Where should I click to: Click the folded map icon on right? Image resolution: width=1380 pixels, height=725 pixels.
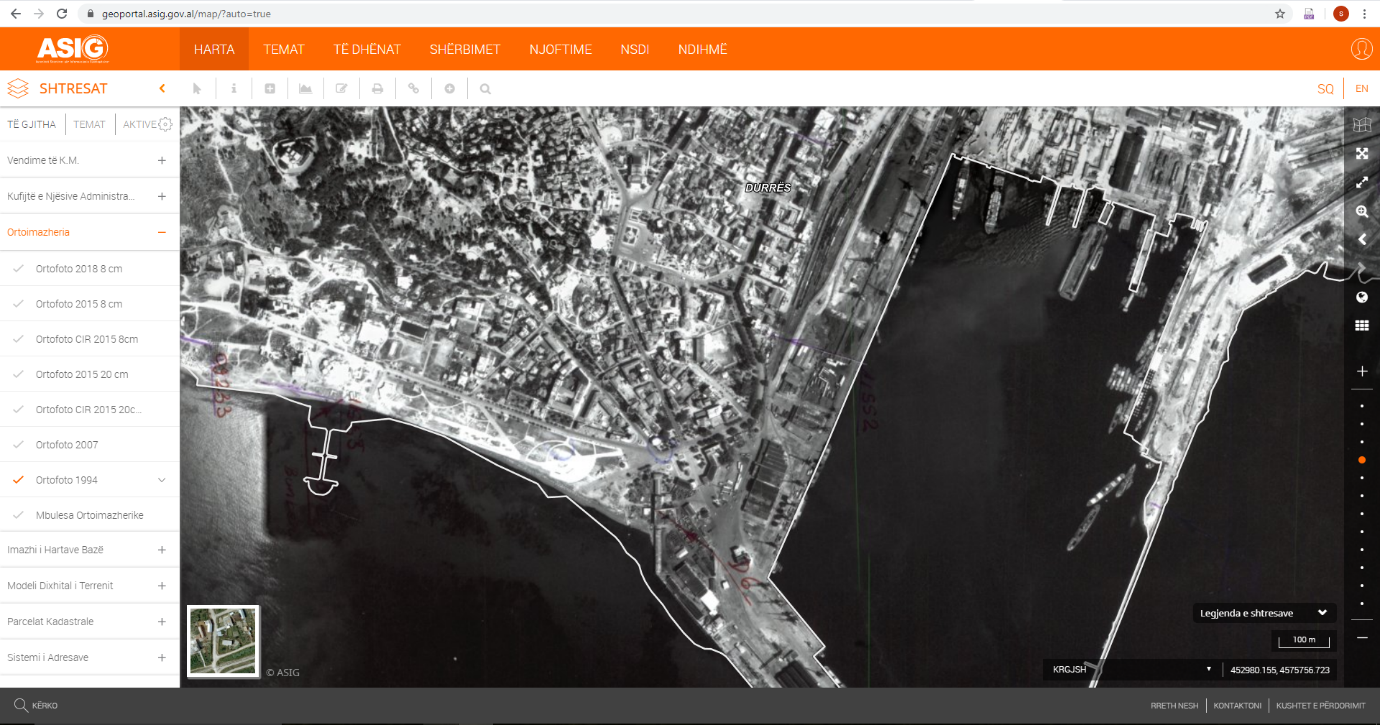(x=1361, y=125)
